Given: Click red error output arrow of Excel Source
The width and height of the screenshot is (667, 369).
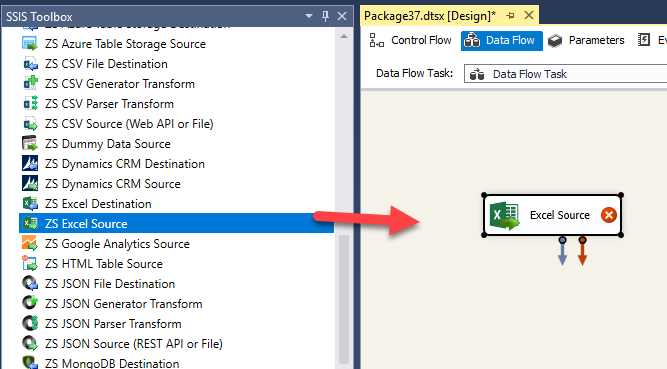Looking at the screenshot, I should coord(582,252).
